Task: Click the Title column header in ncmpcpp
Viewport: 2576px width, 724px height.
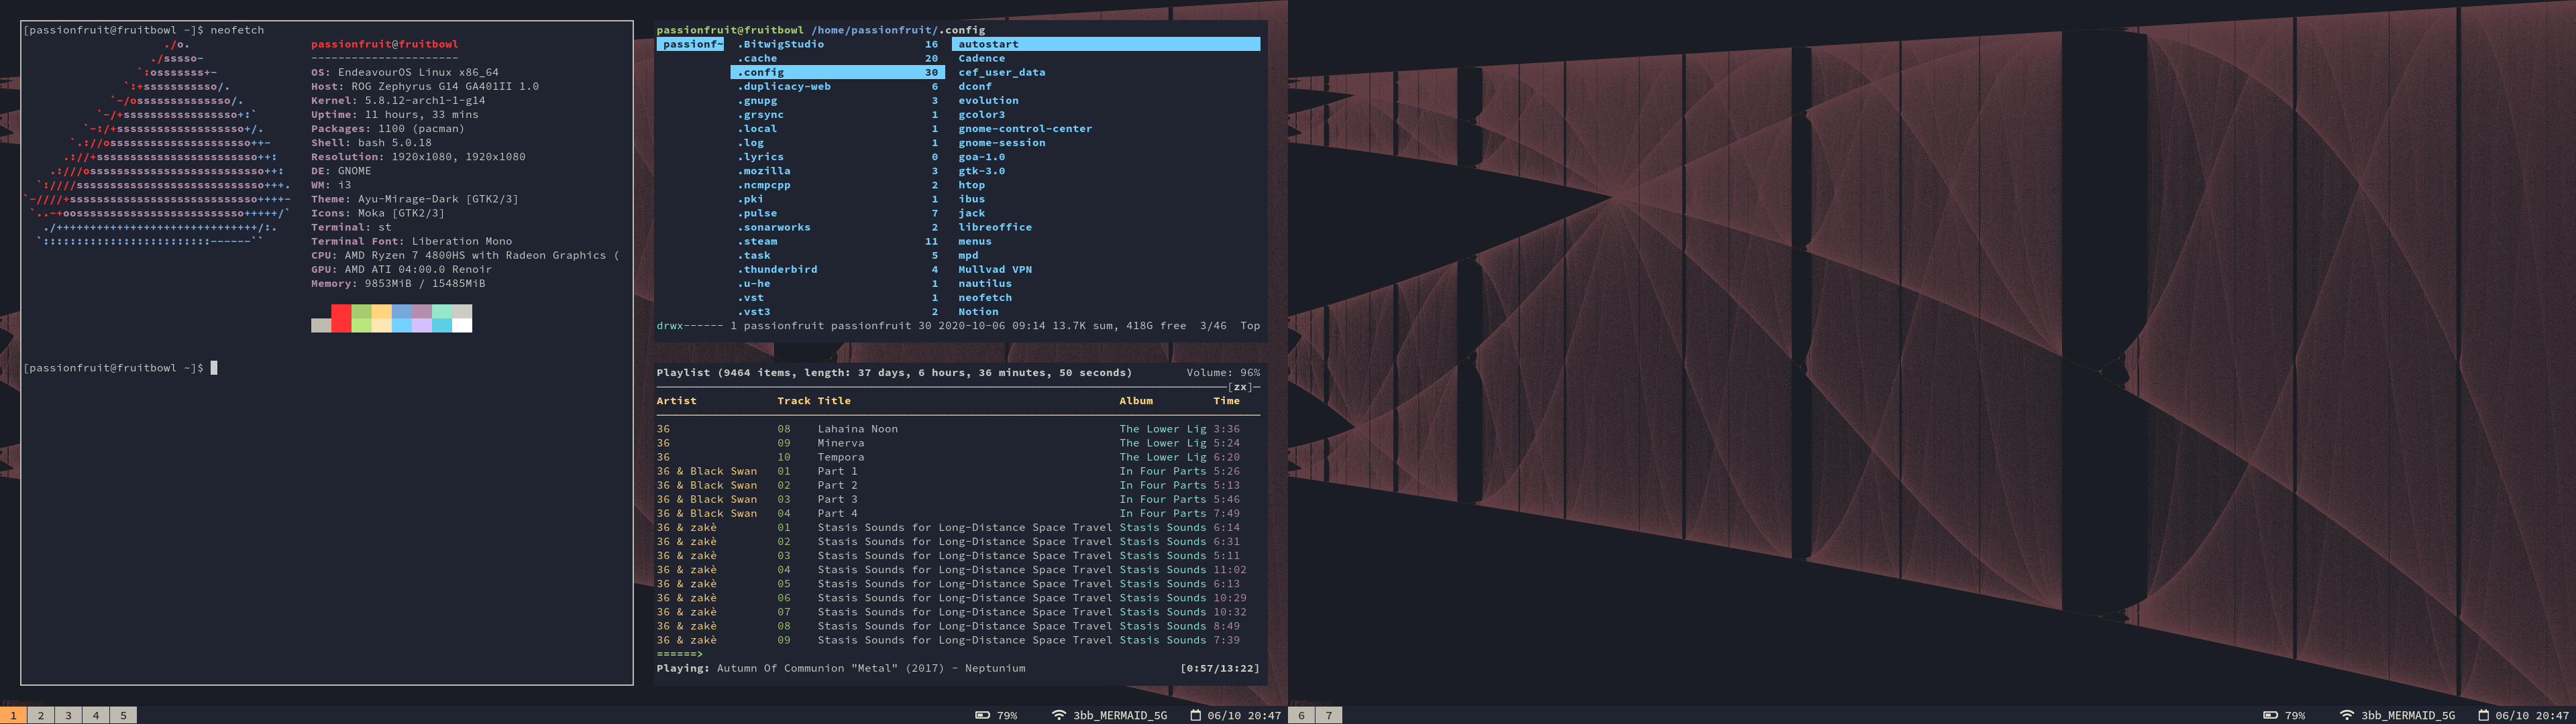Action: 834,401
